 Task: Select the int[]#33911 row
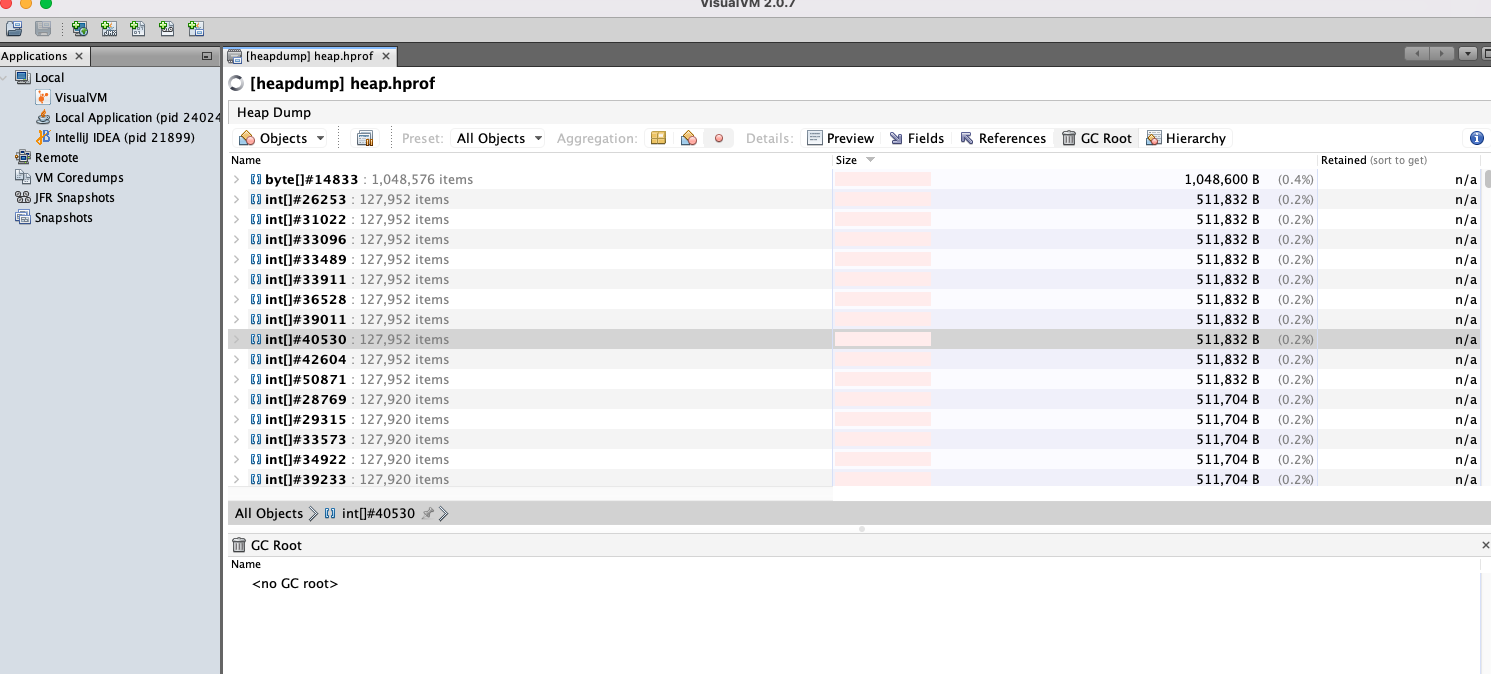[x=854, y=279]
